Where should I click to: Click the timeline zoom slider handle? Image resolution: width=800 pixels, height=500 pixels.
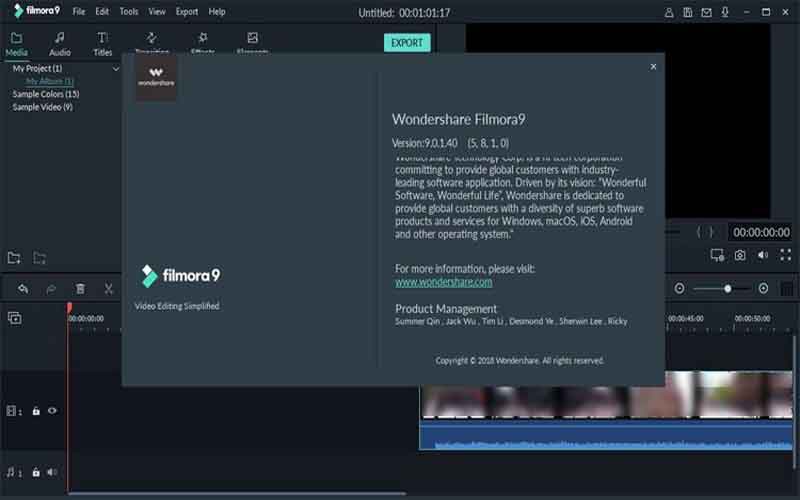click(x=728, y=289)
